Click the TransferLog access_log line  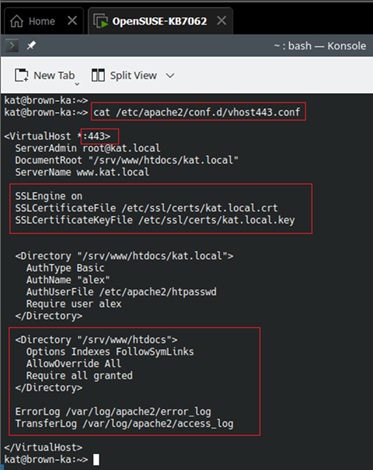tap(124, 424)
